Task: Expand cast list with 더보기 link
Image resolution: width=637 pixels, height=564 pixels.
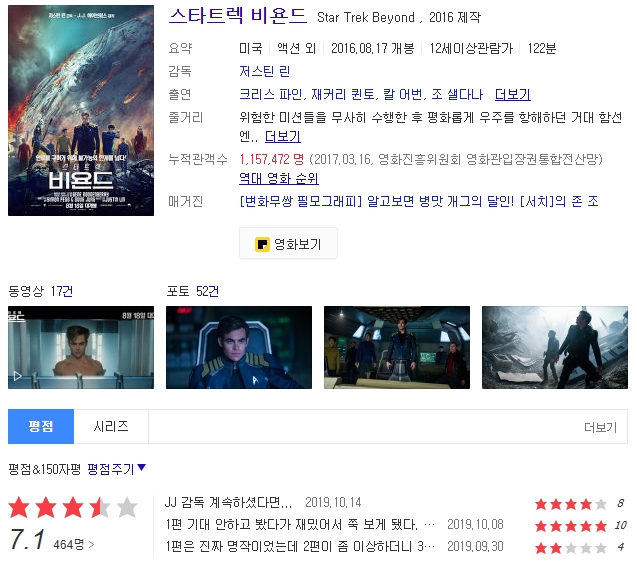Action: (x=512, y=95)
